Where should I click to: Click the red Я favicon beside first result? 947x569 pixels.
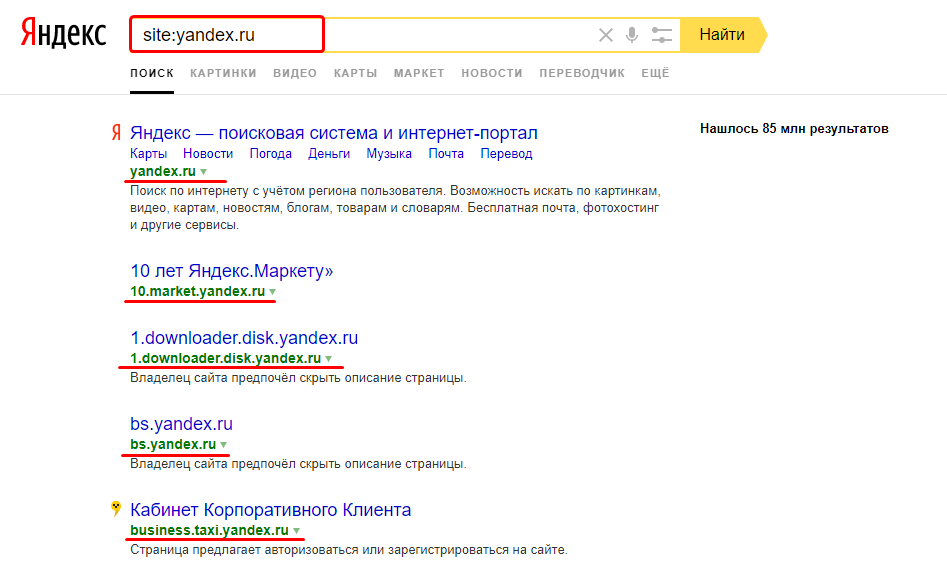[116, 132]
